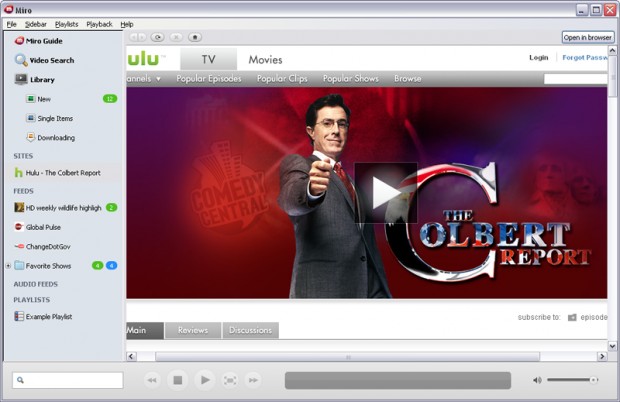Open the Global Pulse feed
This screenshot has height=402, width=620.
coord(38,227)
